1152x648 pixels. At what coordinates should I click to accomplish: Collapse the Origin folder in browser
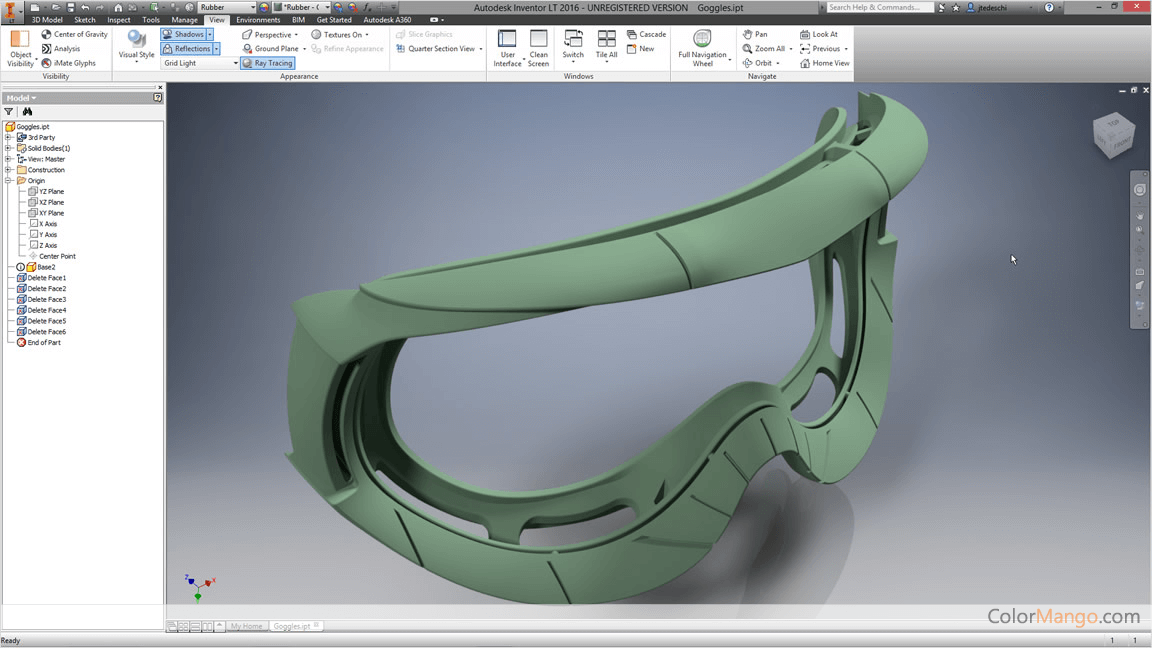coord(8,181)
